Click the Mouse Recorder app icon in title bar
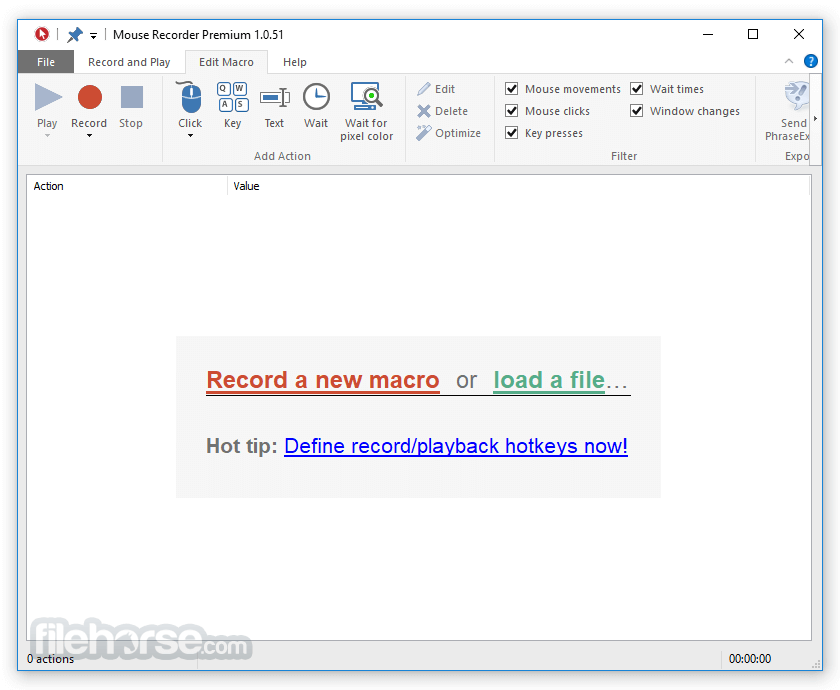Screen dimensions: 840x690 click(41, 34)
